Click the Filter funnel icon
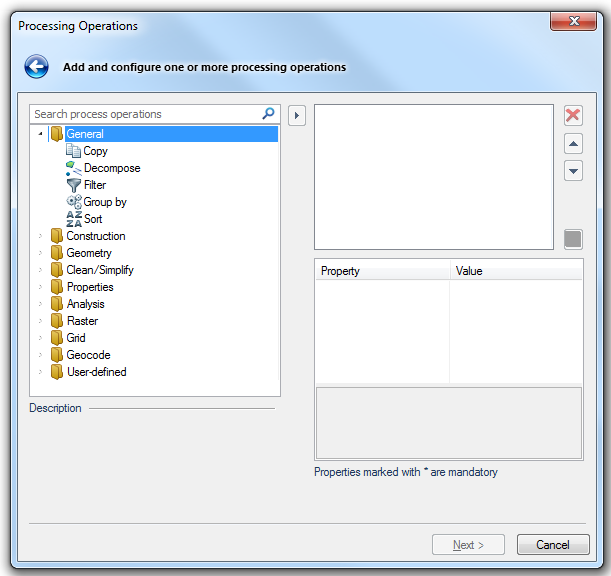Viewport: 611px width, 576px height. point(73,185)
